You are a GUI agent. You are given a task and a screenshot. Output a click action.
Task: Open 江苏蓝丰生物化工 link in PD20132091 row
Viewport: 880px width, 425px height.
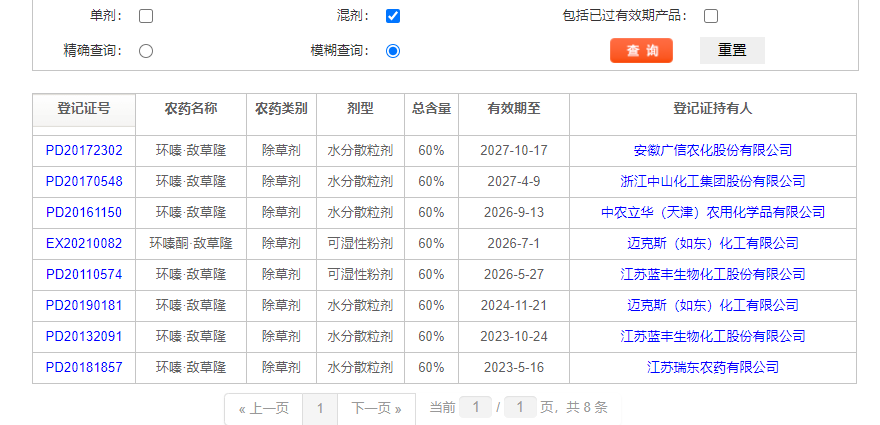(713, 336)
